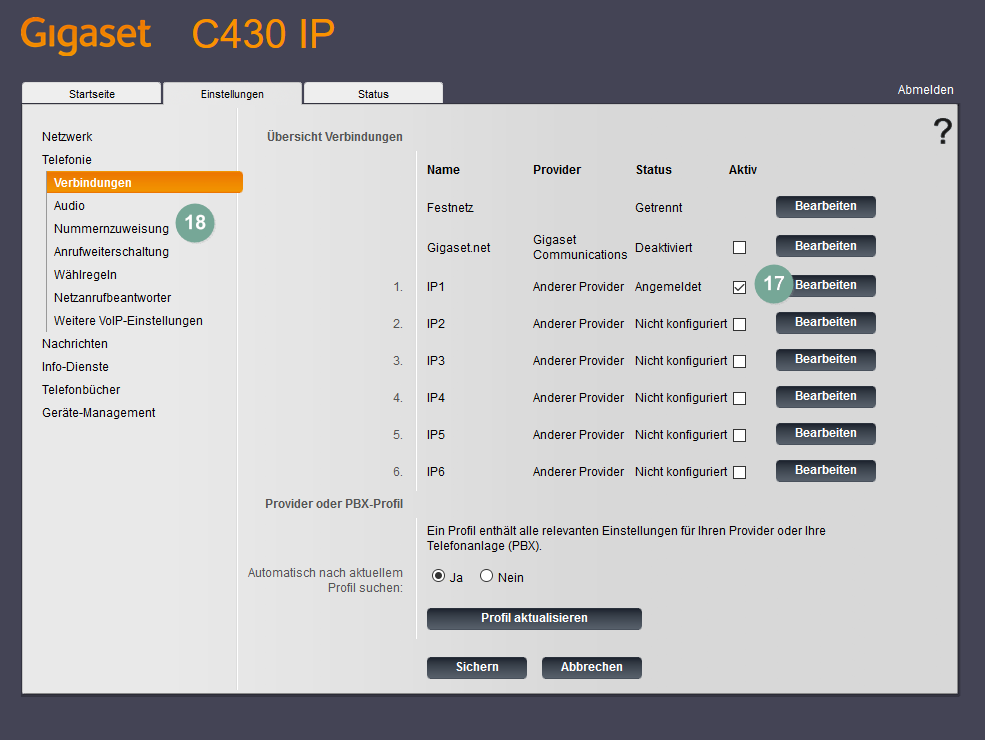This screenshot has width=985, height=740.
Task: Select the Nein radio button
Action: (486, 576)
